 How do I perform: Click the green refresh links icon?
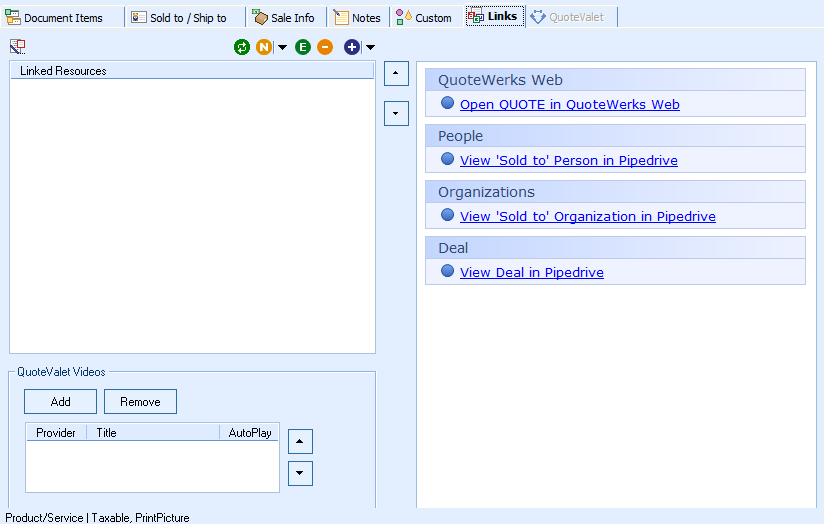242,47
